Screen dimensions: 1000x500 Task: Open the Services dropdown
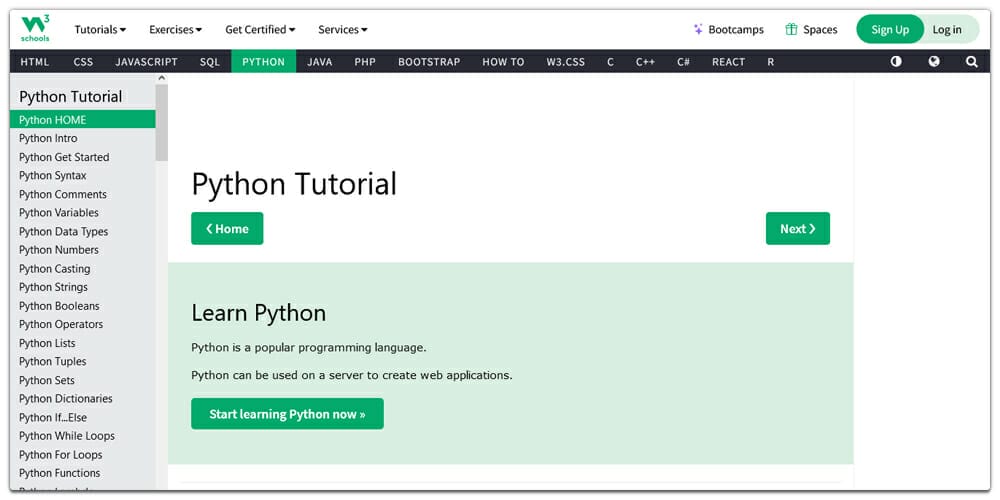(x=343, y=29)
